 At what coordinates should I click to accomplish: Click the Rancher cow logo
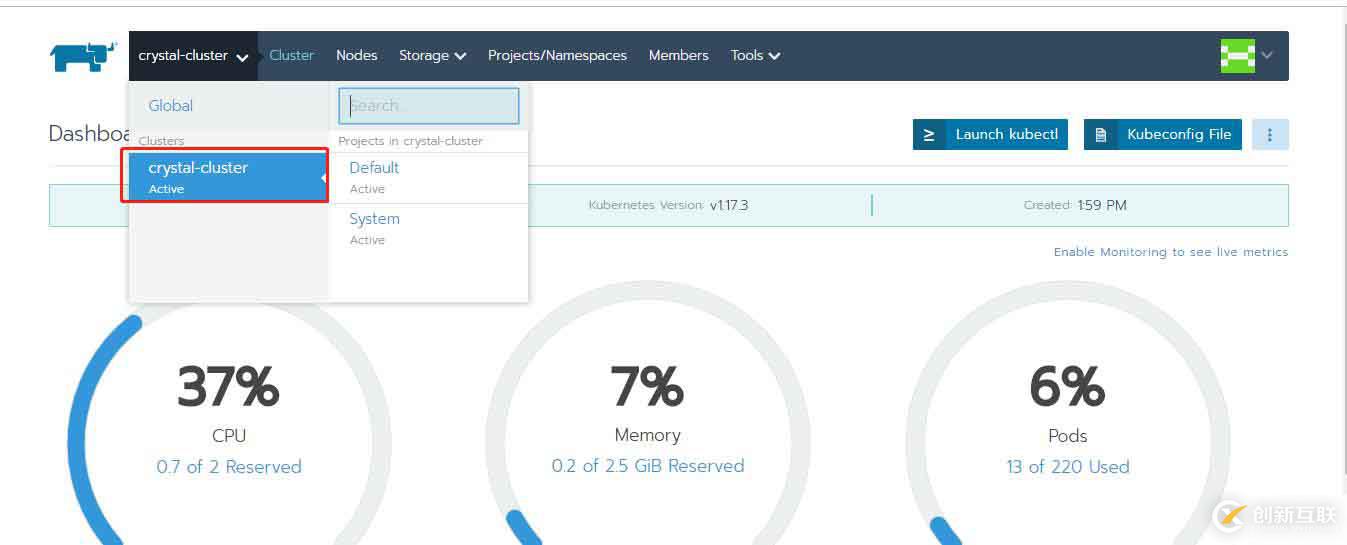(x=84, y=57)
